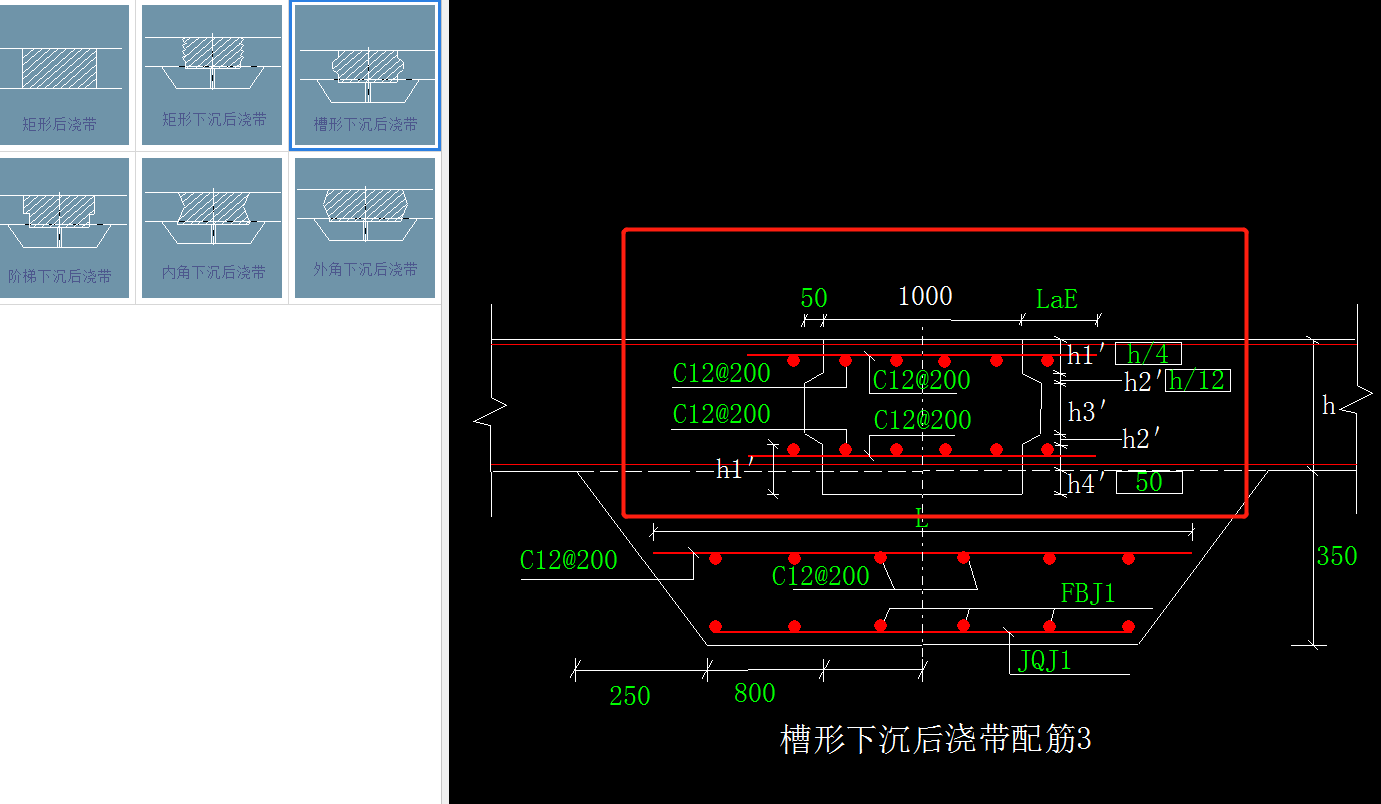Pick the 外角下沉后浇带 thumbnail
The image size is (1381, 804).
tap(365, 228)
